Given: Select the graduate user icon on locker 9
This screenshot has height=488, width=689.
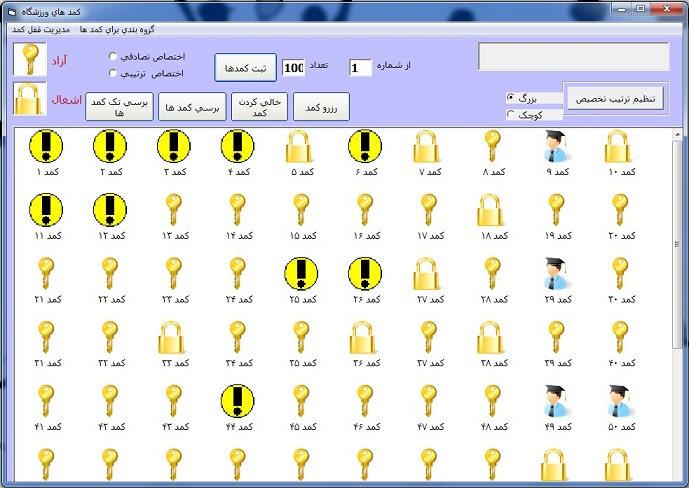Looking at the screenshot, I should click(x=556, y=146).
